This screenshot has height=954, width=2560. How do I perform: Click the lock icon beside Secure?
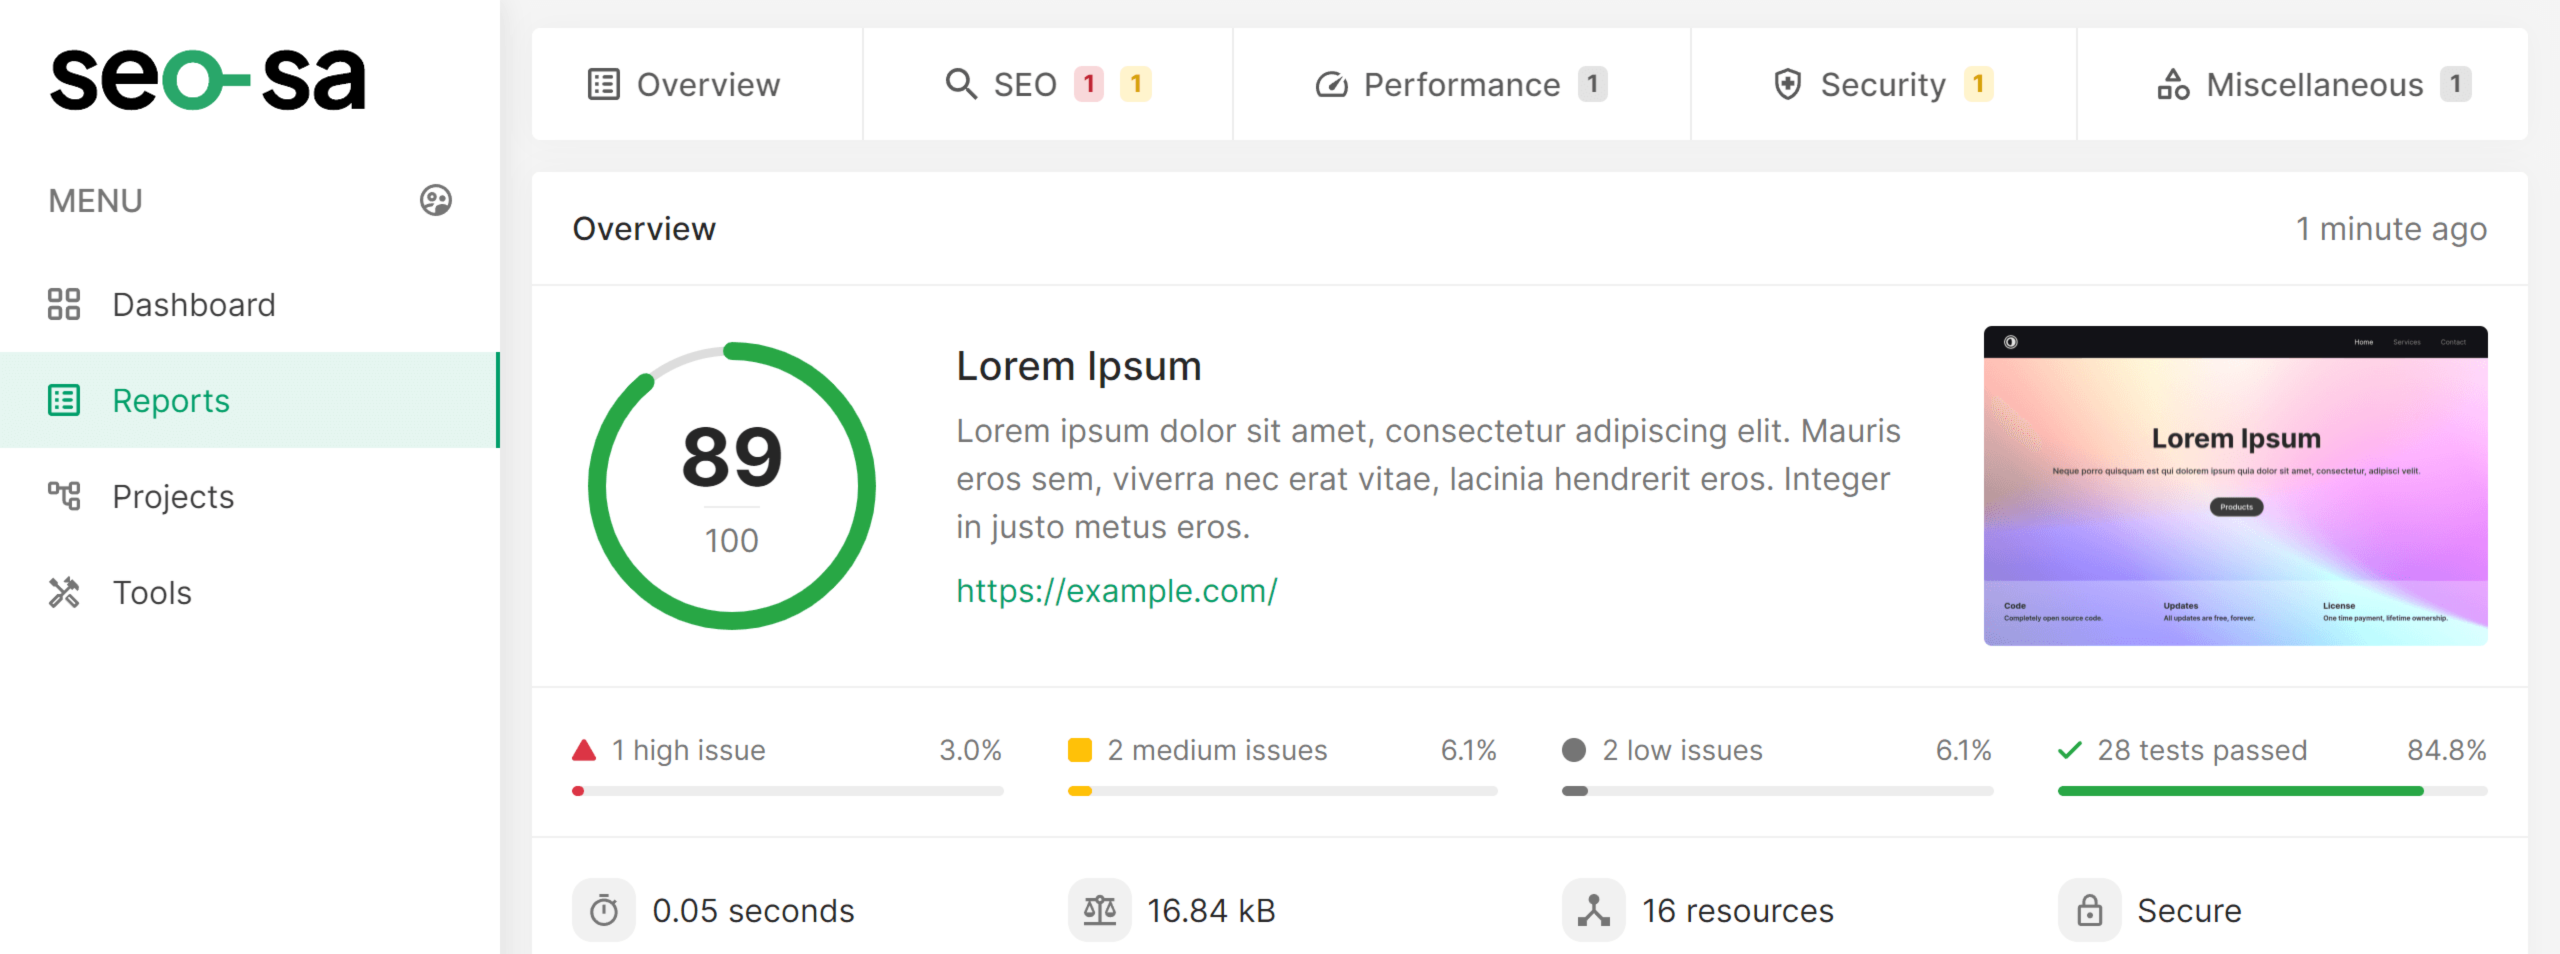click(x=2092, y=910)
